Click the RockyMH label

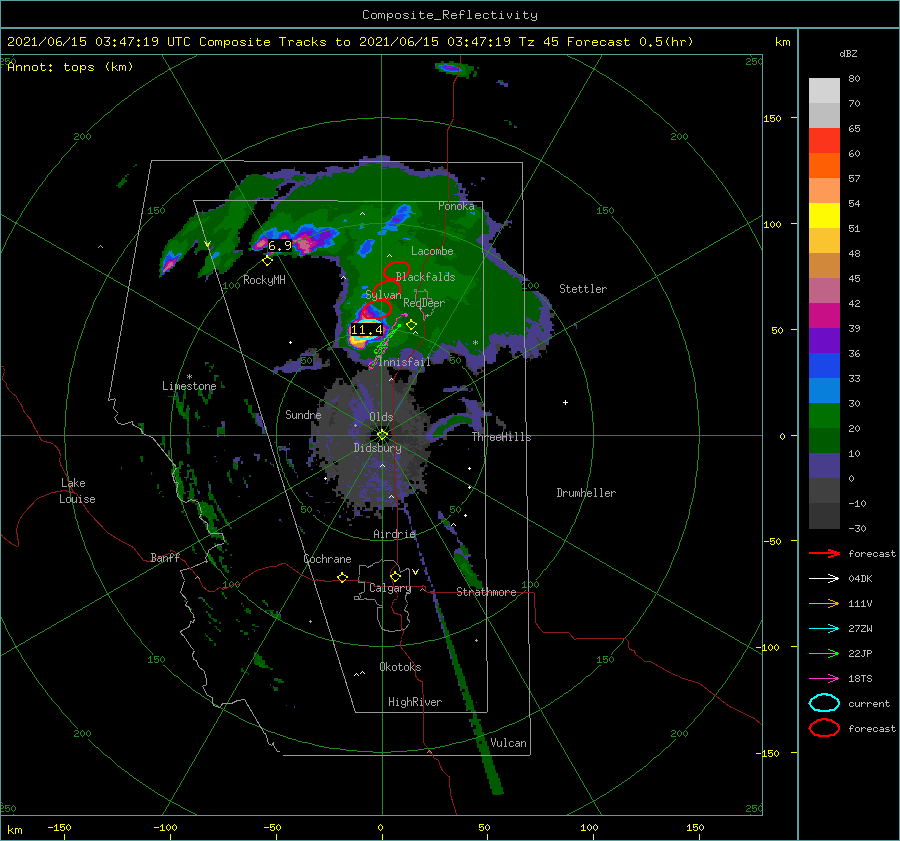[264, 280]
